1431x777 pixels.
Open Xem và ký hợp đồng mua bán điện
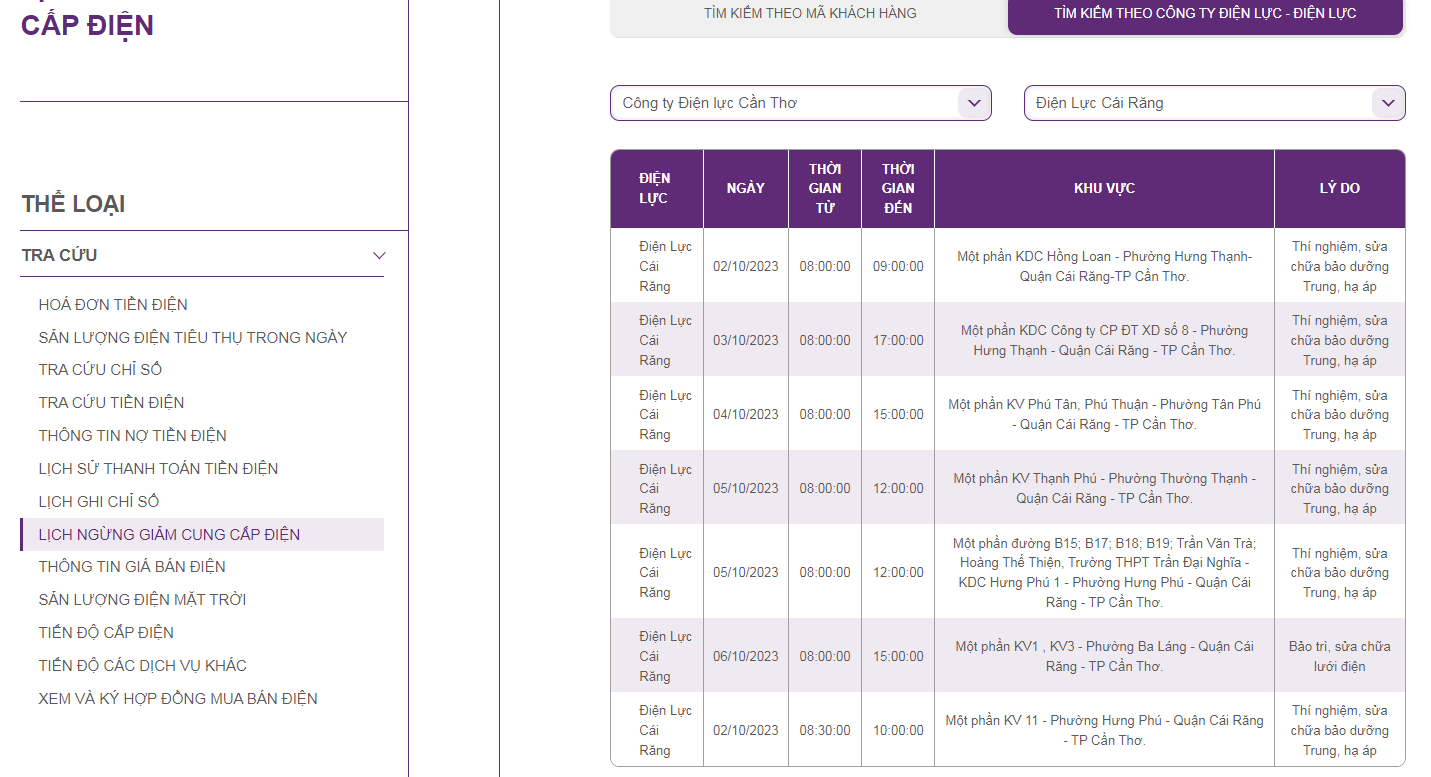coord(178,699)
